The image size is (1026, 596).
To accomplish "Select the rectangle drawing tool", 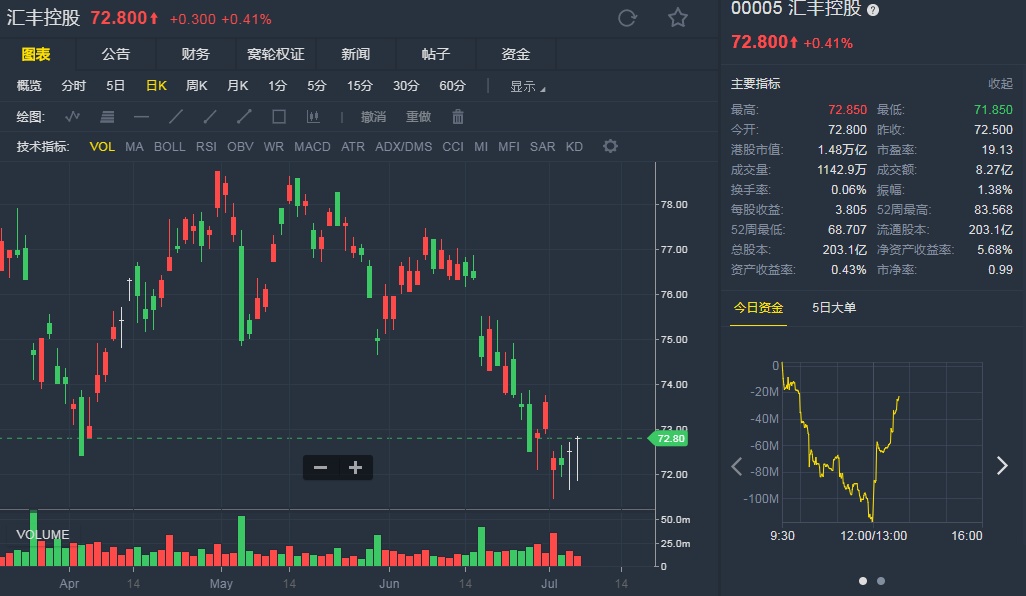I will click(x=279, y=117).
